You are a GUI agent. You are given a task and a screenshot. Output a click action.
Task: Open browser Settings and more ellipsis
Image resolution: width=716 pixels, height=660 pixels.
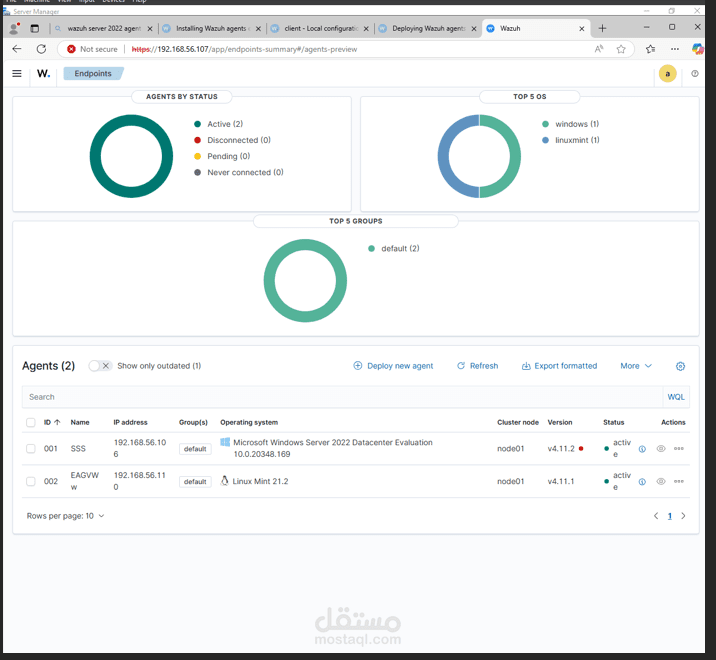tap(674, 49)
